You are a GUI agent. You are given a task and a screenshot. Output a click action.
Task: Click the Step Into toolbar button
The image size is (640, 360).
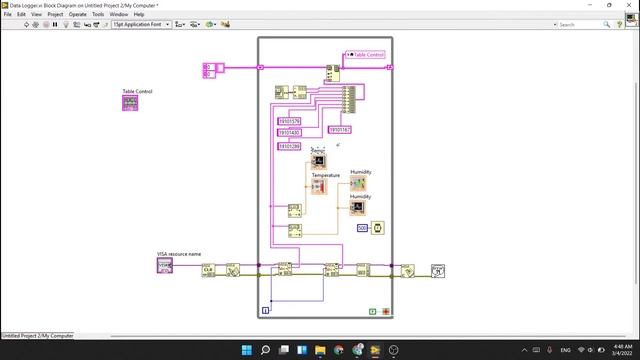(87, 24)
